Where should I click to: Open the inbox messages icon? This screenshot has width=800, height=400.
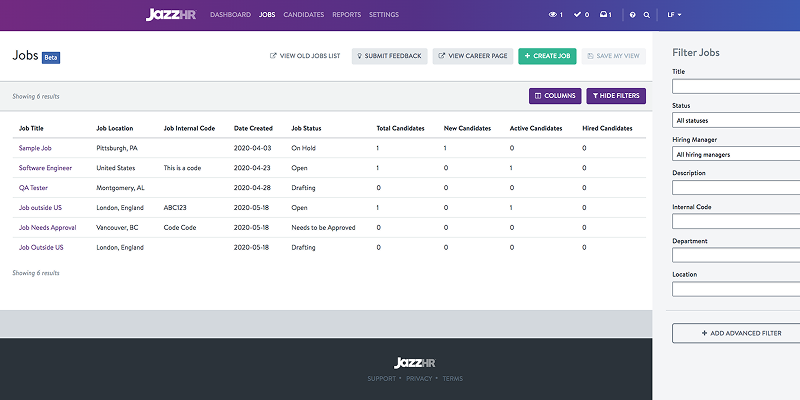[x=606, y=15]
